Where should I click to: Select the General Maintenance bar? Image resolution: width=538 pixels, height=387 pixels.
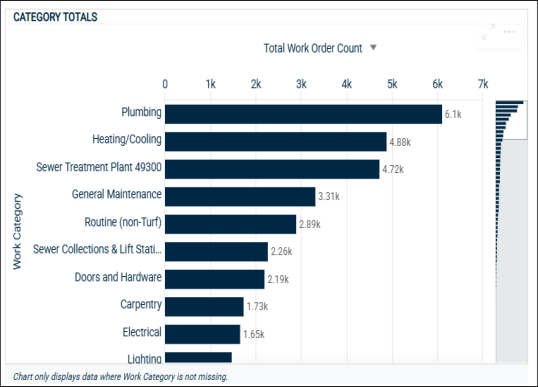pyautogui.click(x=240, y=197)
